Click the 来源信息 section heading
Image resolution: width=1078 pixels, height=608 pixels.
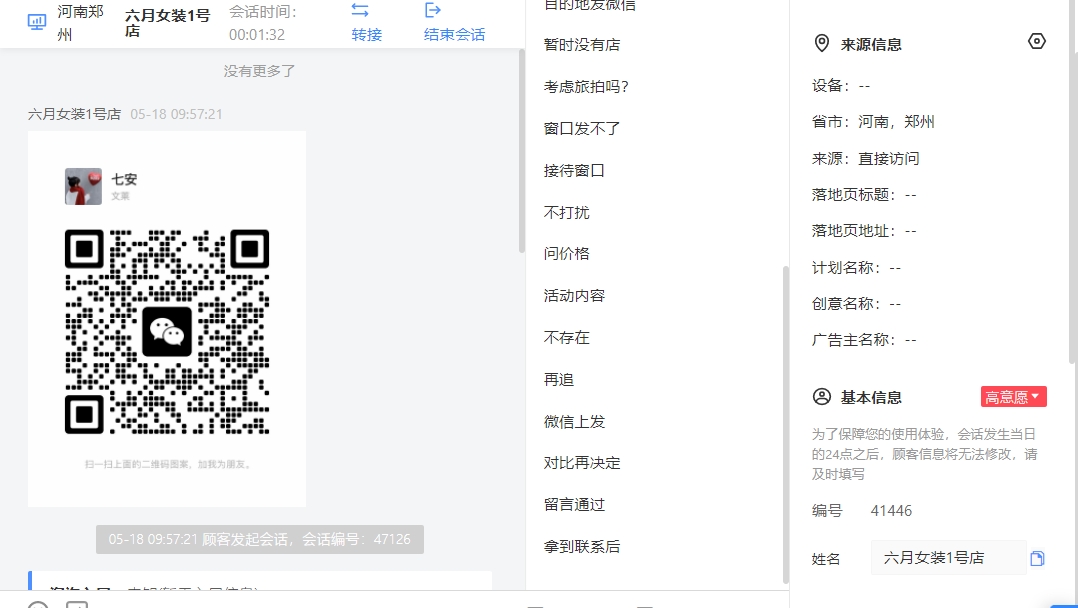(x=871, y=45)
